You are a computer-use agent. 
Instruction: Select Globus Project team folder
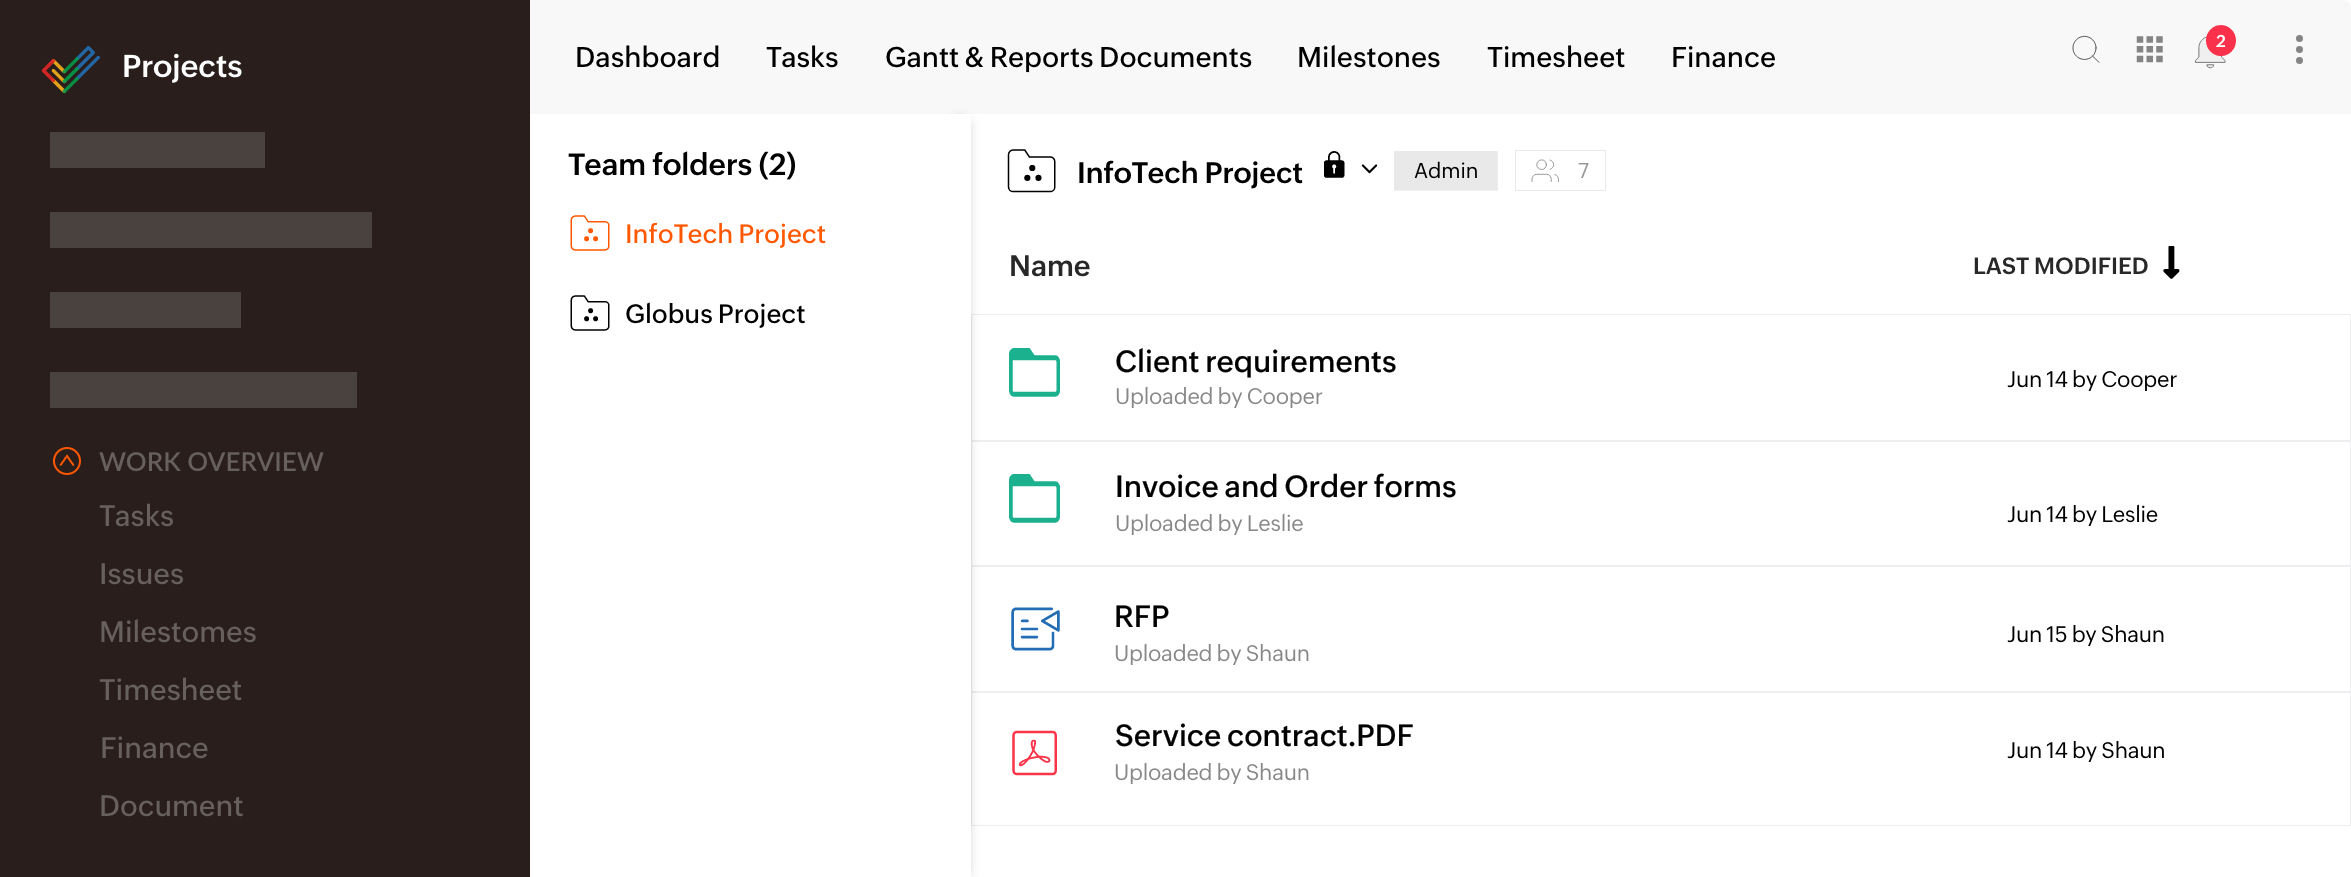(x=714, y=314)
